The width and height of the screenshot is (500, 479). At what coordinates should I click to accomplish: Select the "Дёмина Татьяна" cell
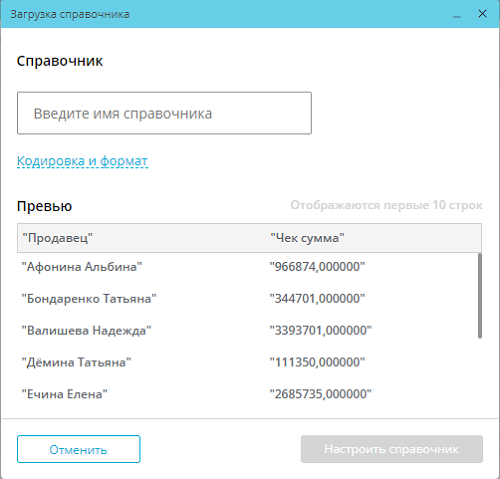click(x=76, y=362)
